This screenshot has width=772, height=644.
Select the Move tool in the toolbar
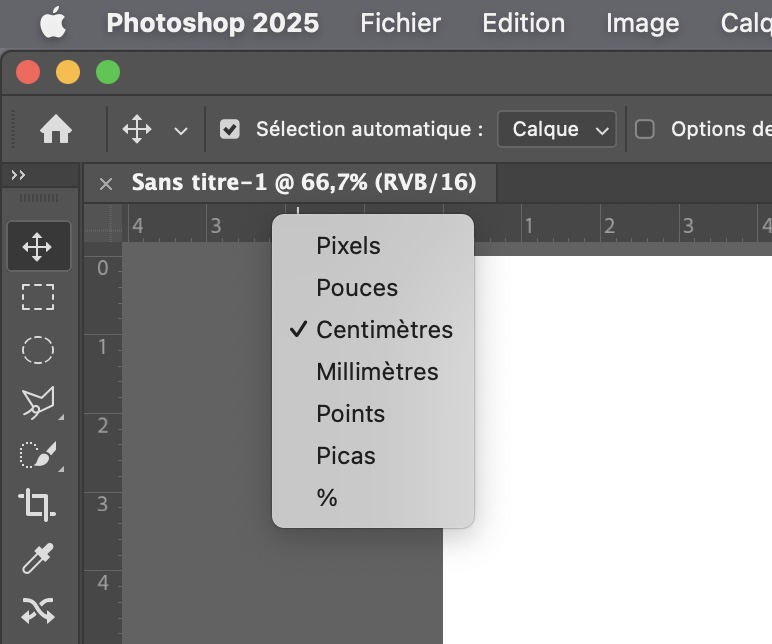coord(38,246)
